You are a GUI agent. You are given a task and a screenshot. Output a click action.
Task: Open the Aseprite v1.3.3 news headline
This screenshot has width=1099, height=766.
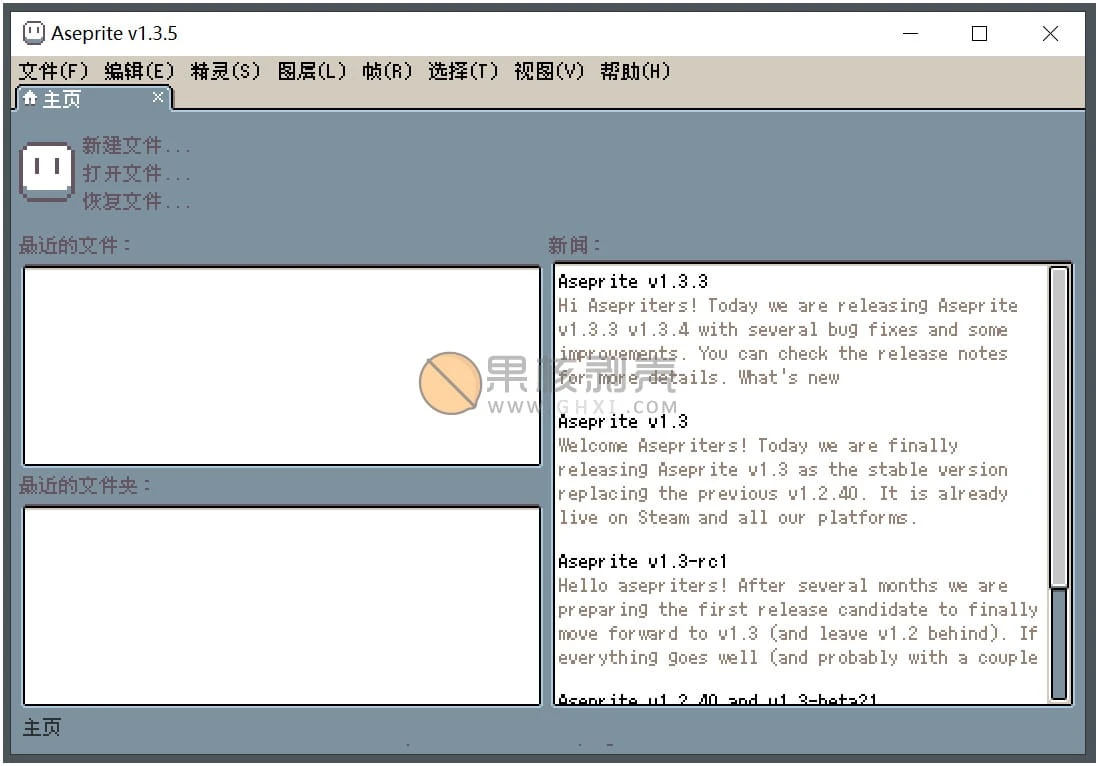633,282
